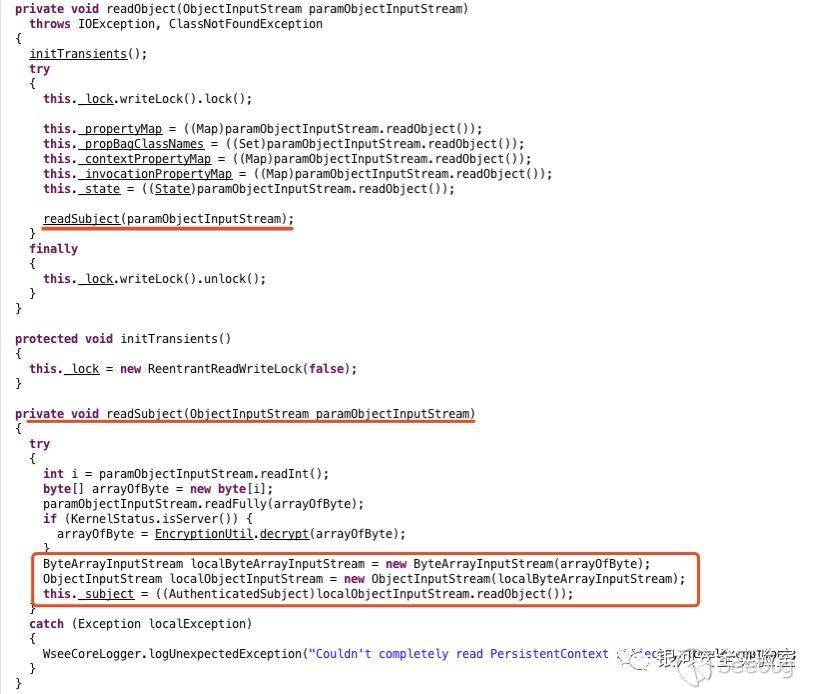This screenshot has width=822, height=694.
Task: Click _lock in the ReentrantReadWriteLock assignment
Action: 82,369
